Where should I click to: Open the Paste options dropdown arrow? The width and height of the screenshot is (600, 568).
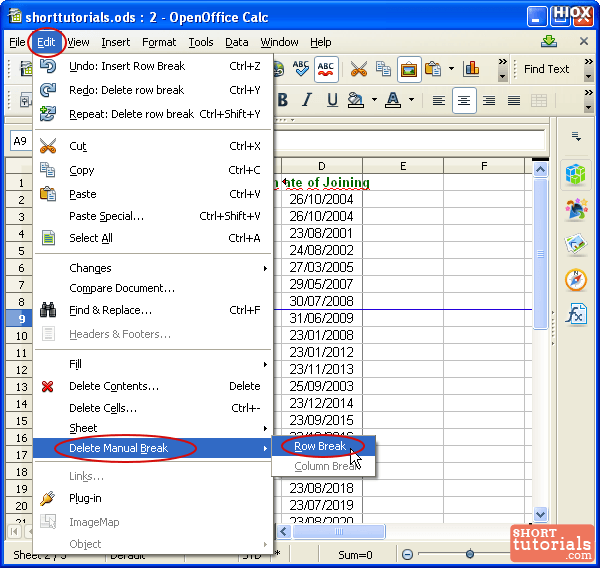(x=452, y=69)
